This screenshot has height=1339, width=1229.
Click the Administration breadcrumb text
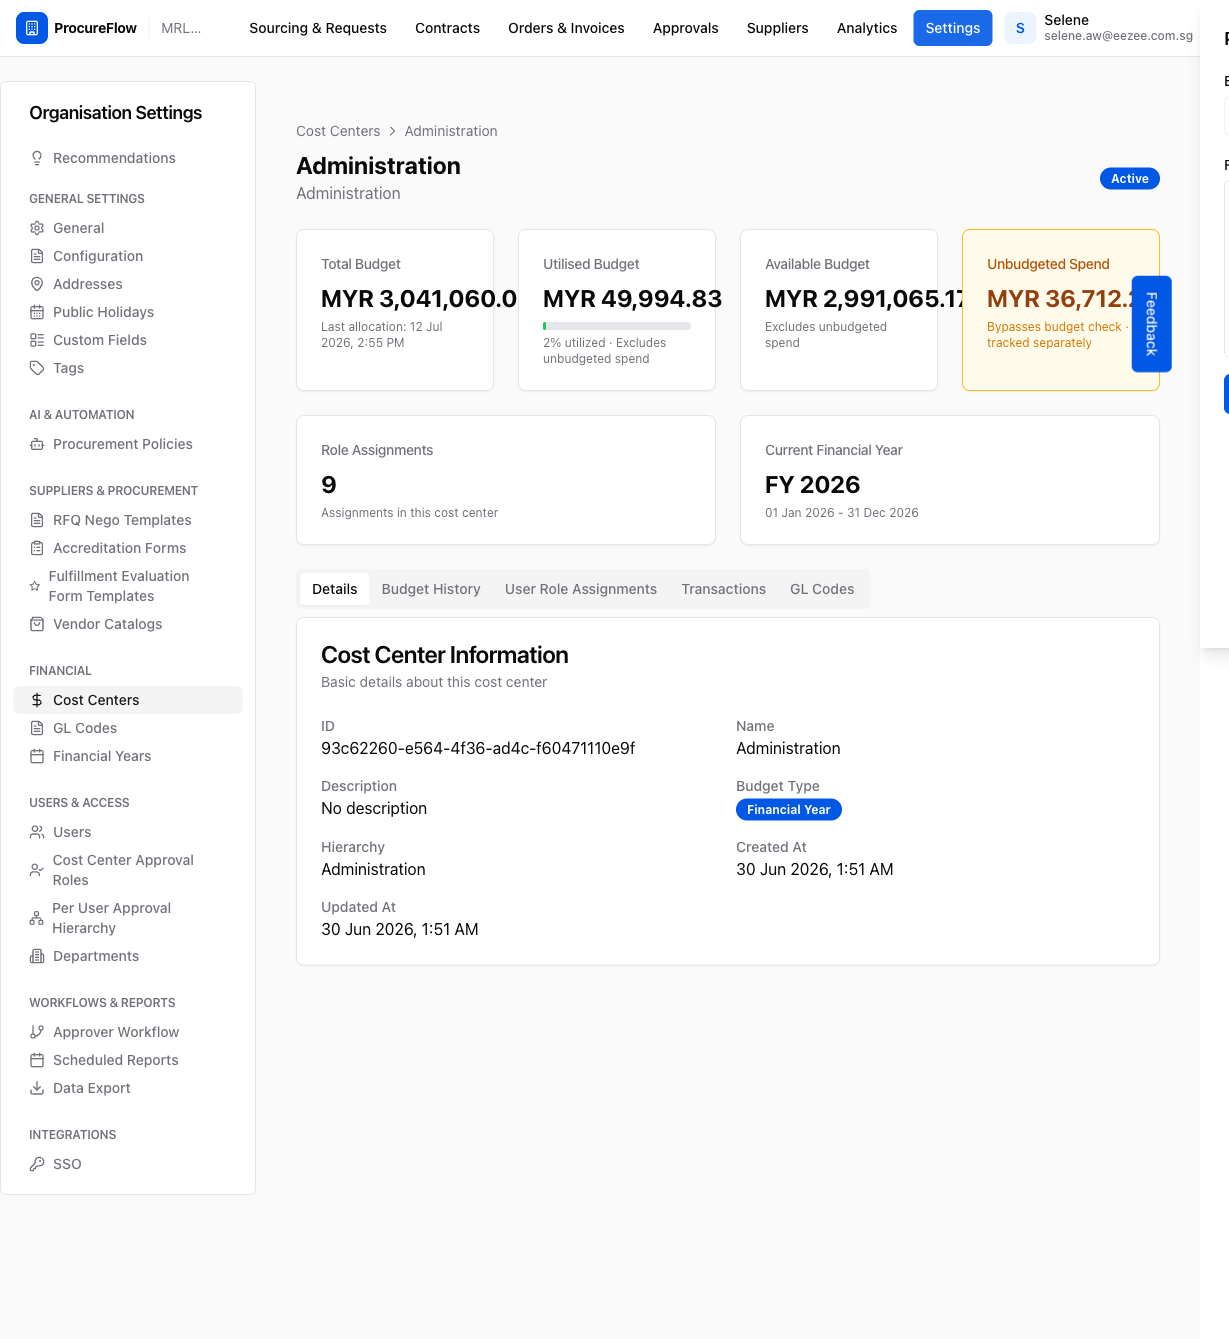pyautogui.click(x=451, y=131)
